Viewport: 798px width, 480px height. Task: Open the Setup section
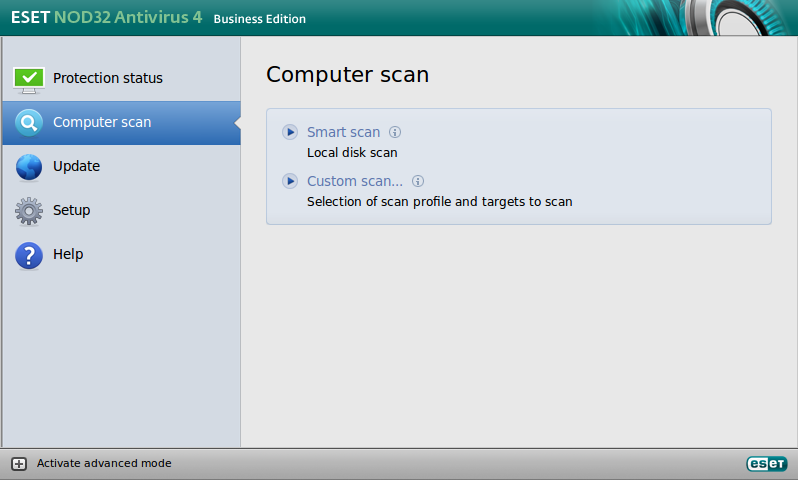pyautogui.click(x=122, y=210)
